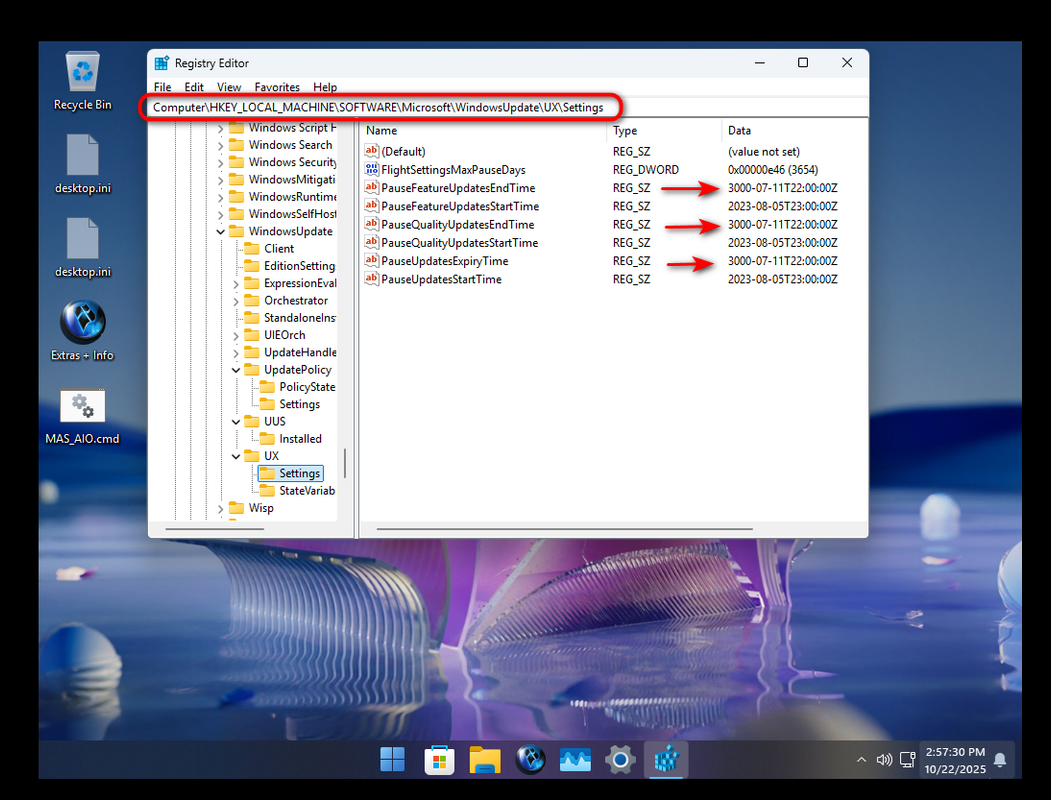Open the View menu
The width and height of the screenshot is (1051, 800).
point(229,87)
